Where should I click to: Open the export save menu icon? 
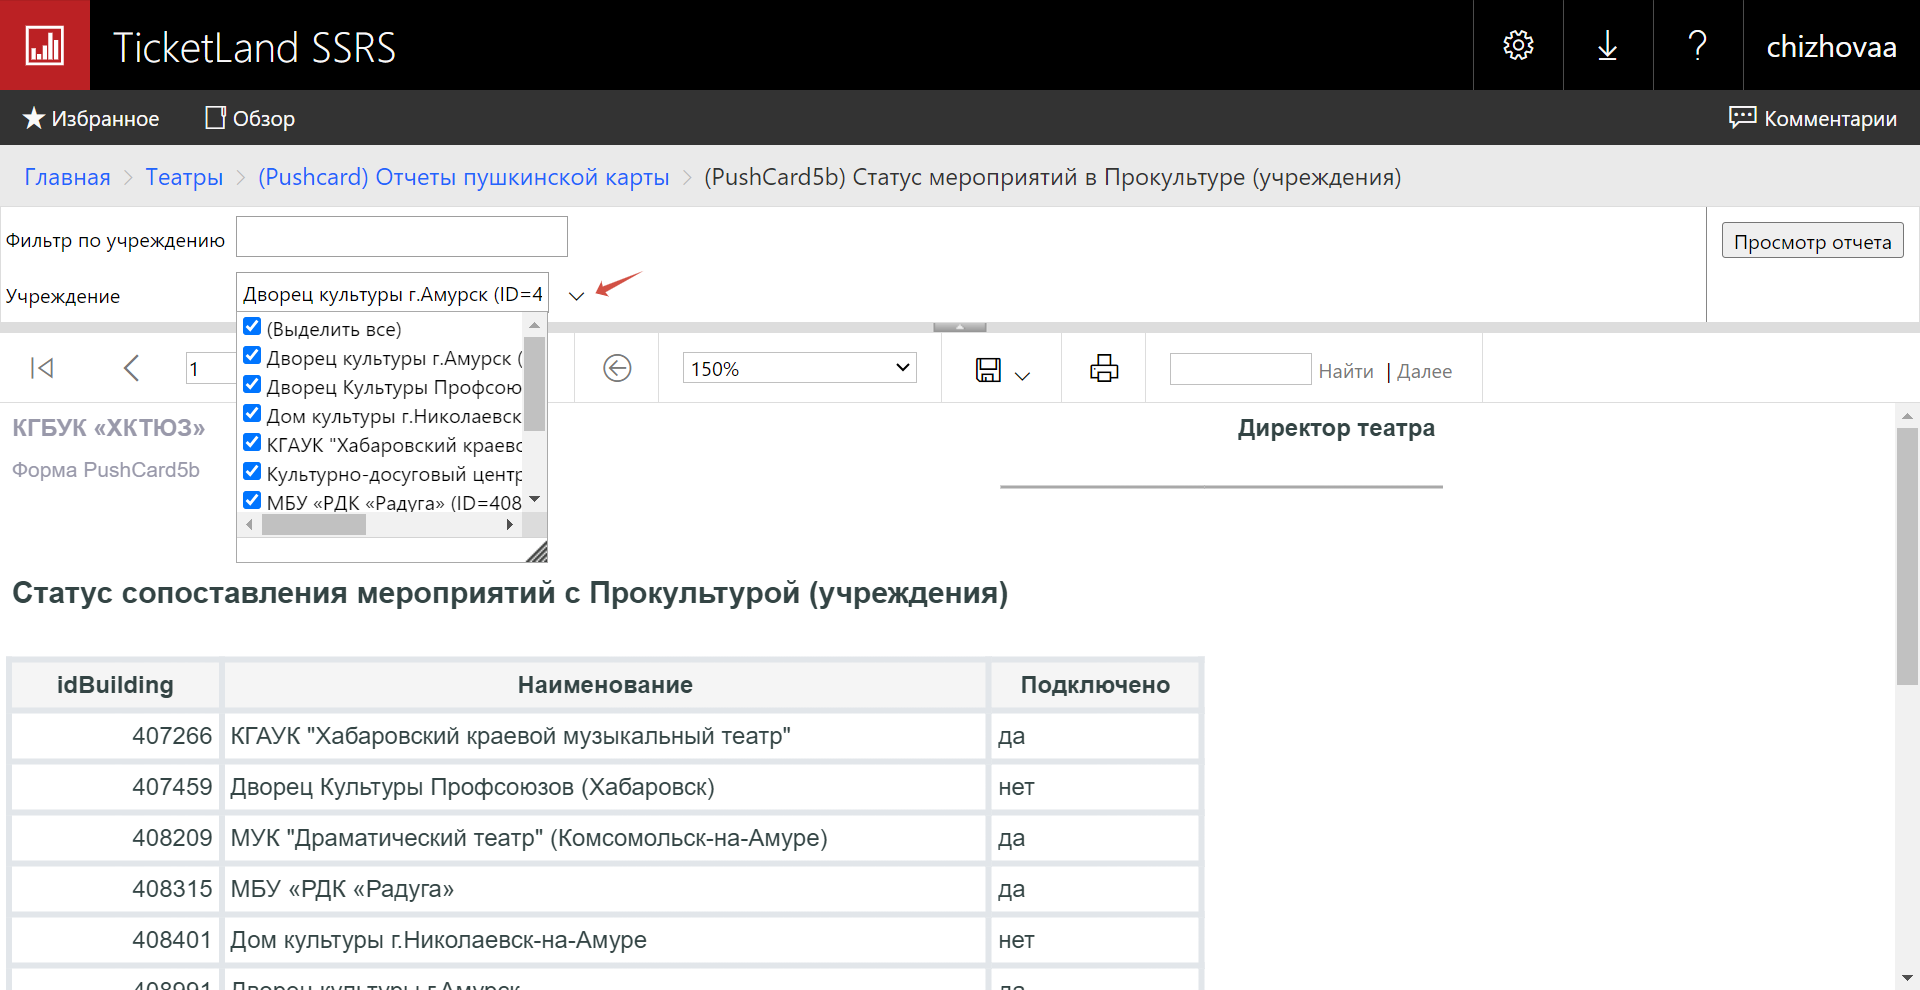point(988,370)
